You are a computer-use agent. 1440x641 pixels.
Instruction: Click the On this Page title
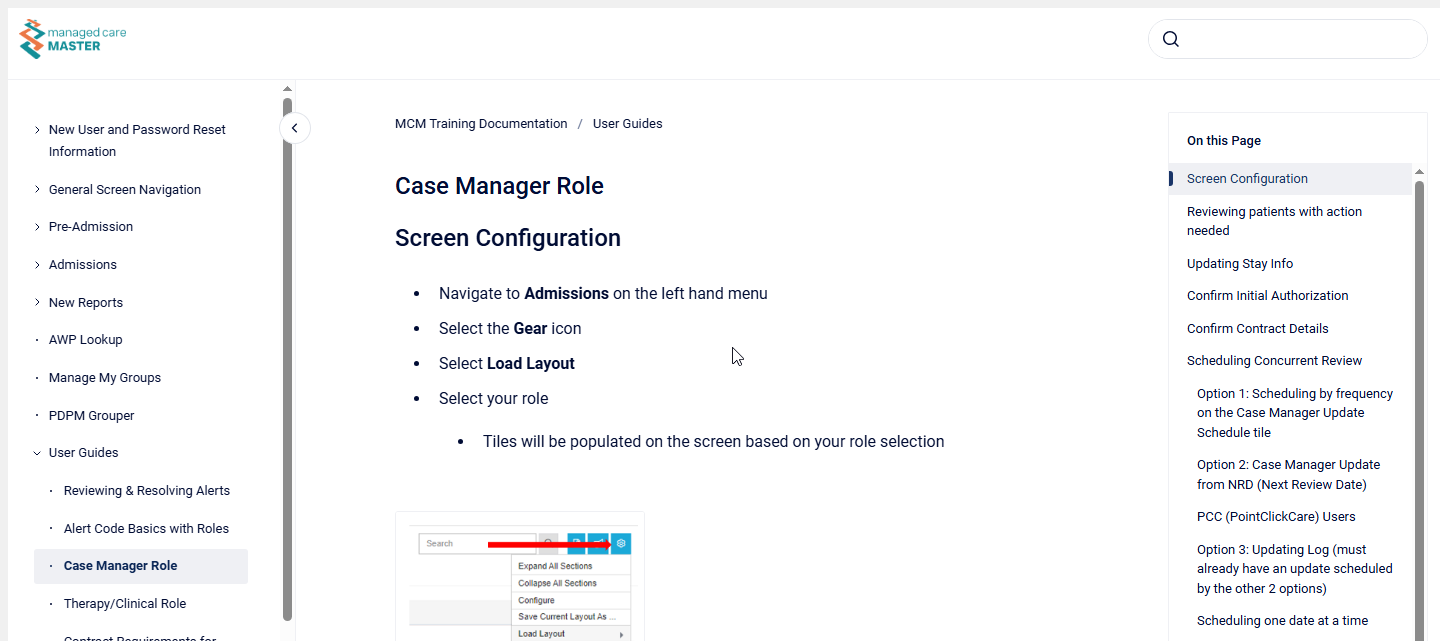pos(1224,141)
